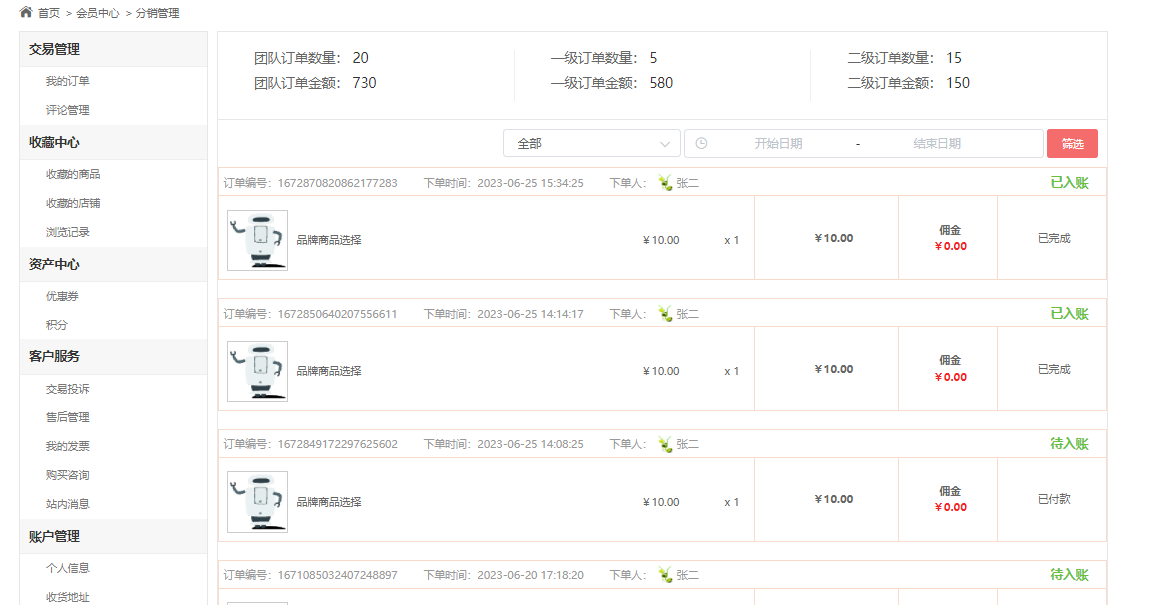This screenshot has height=605, width=1158.
Task: Click 品牌商品选择 product name in first order
Action: tap(329, 240)
